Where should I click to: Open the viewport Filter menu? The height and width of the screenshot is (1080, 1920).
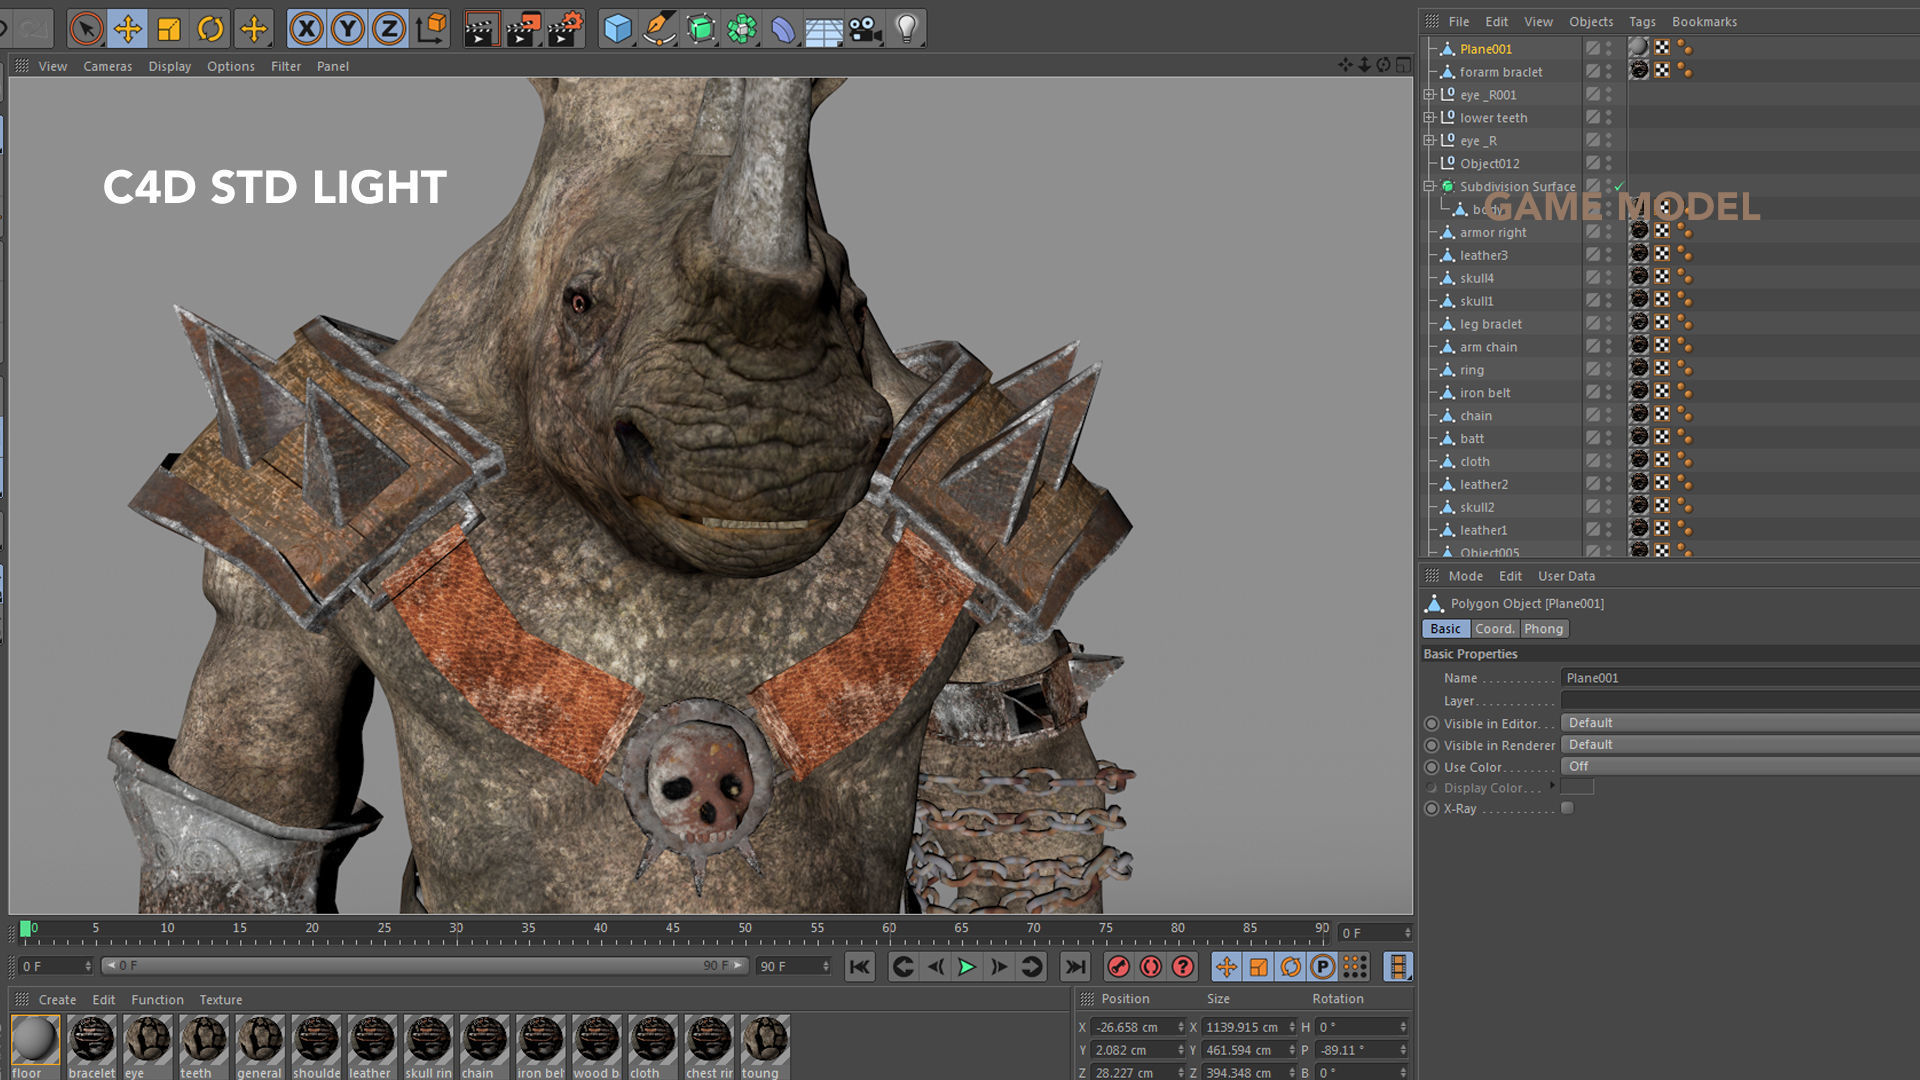point(286,66)
